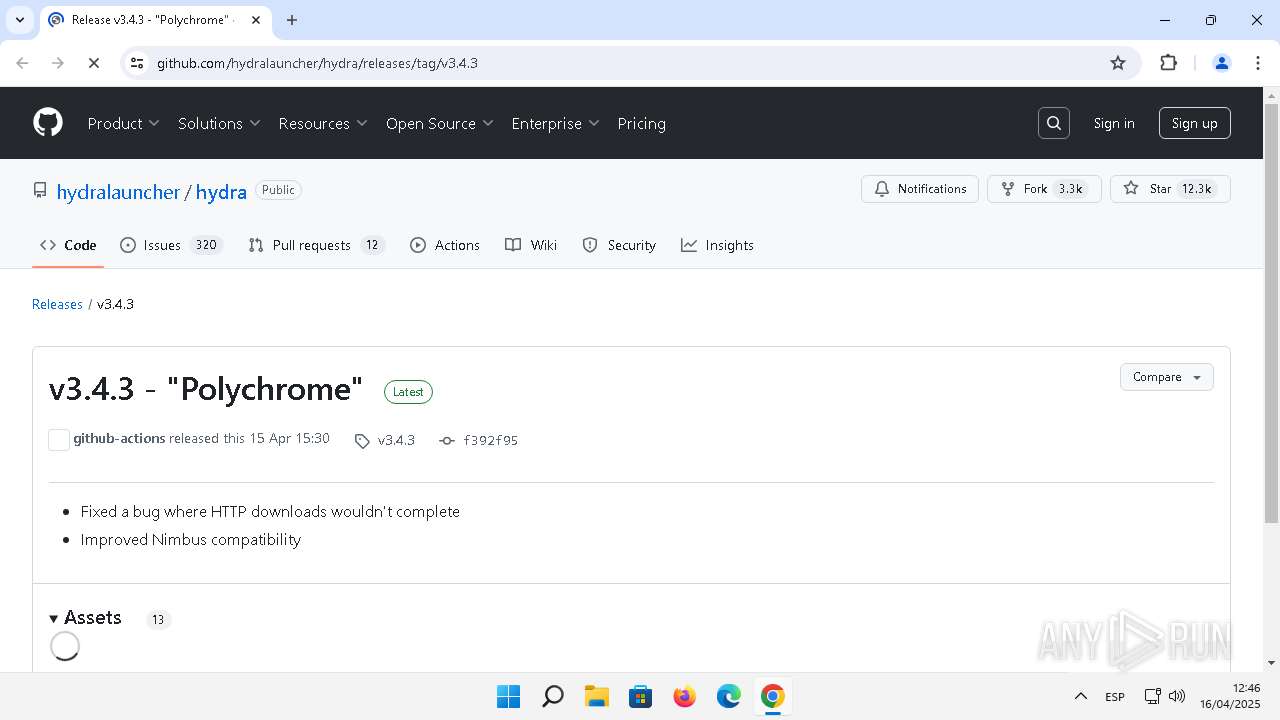
Task: Expand the Enterprise menu
Action: tap(555, 123)
